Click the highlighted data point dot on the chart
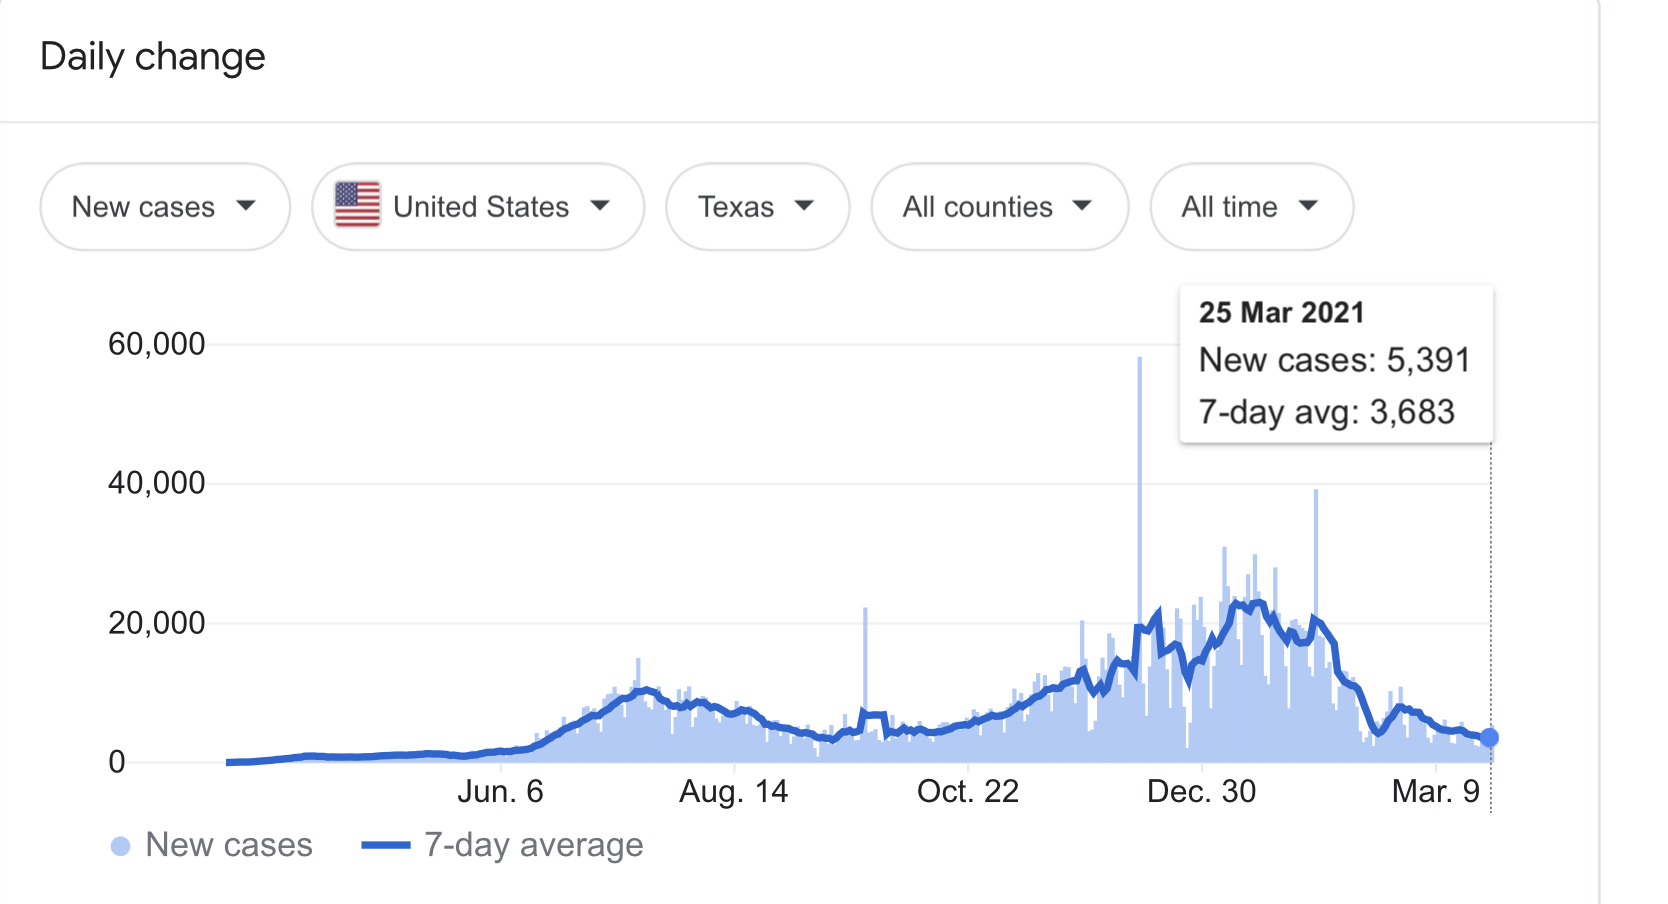Viewport: 1668px width, 904px height. point(1489,737)
